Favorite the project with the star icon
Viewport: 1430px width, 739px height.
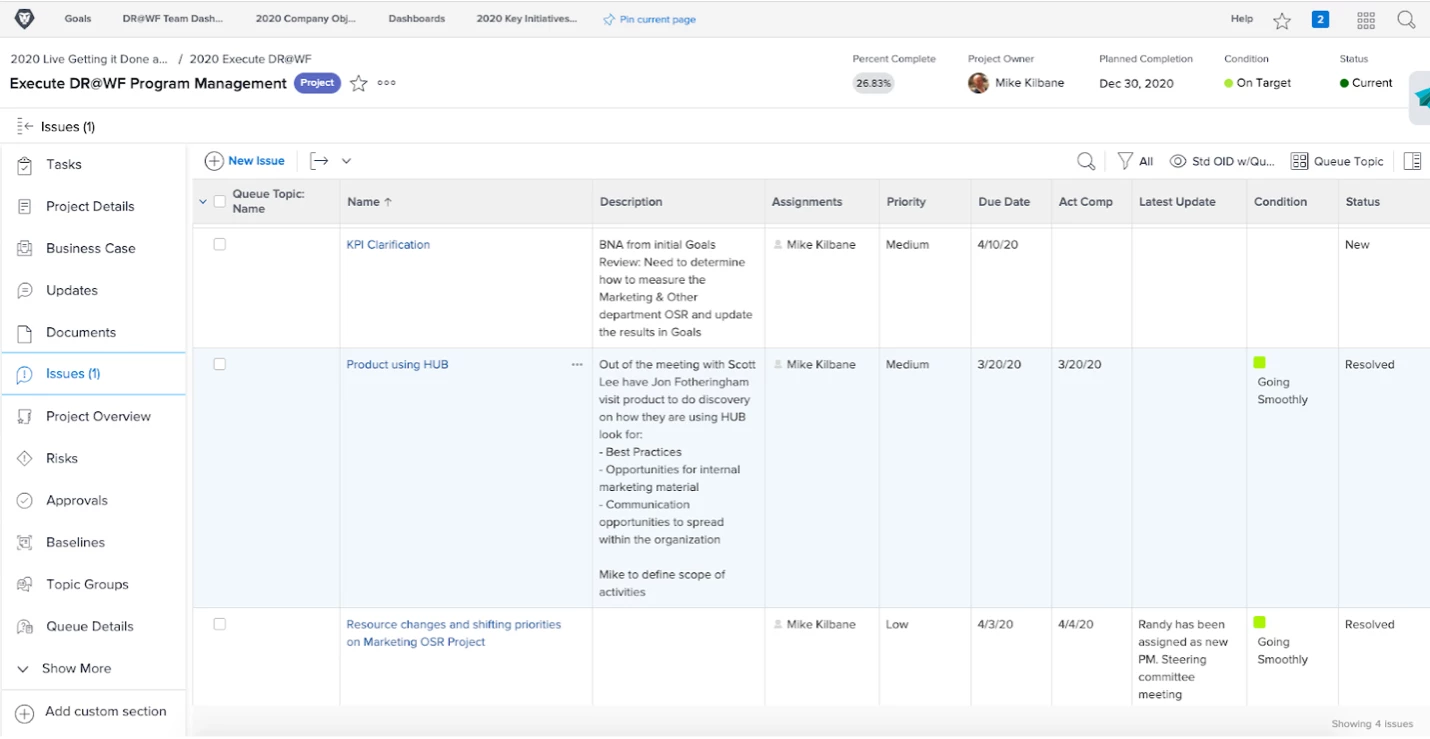(x=359, y=84)
